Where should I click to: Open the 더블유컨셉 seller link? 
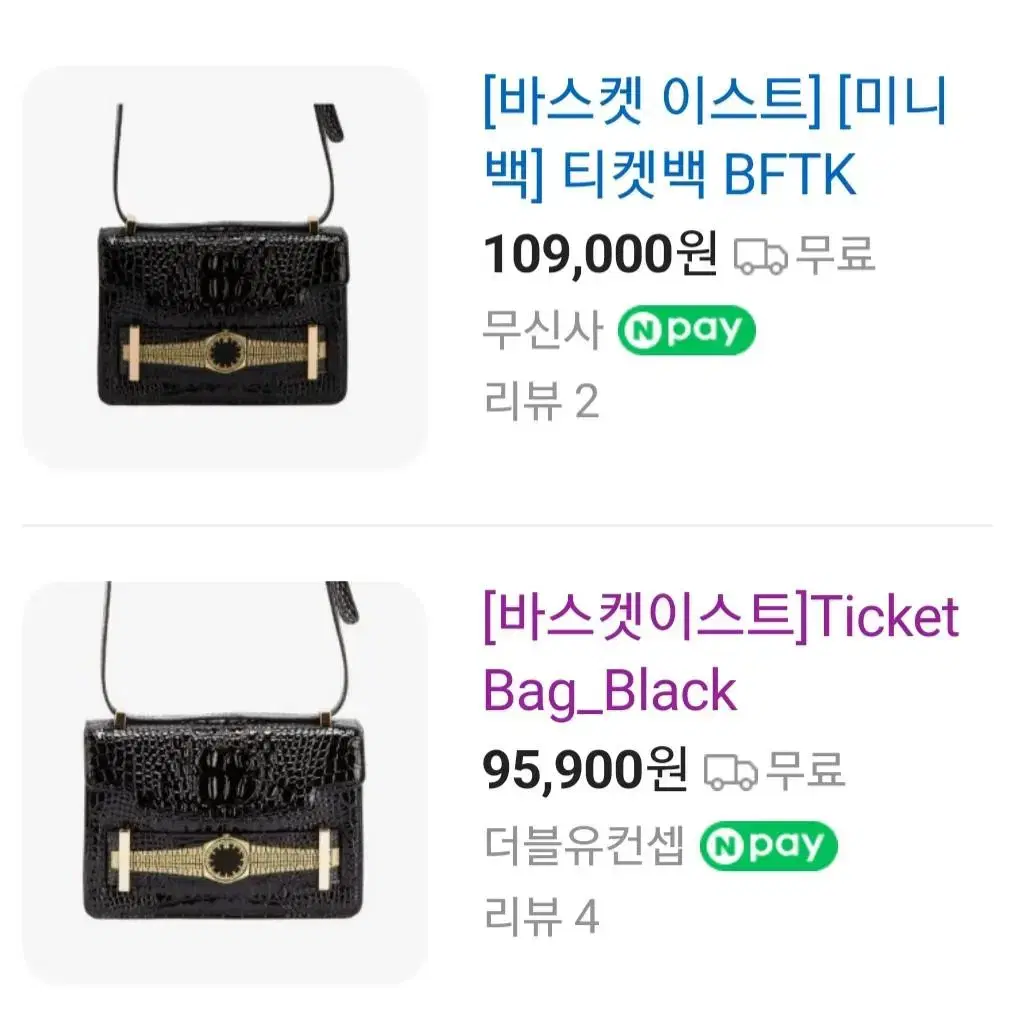584,846
